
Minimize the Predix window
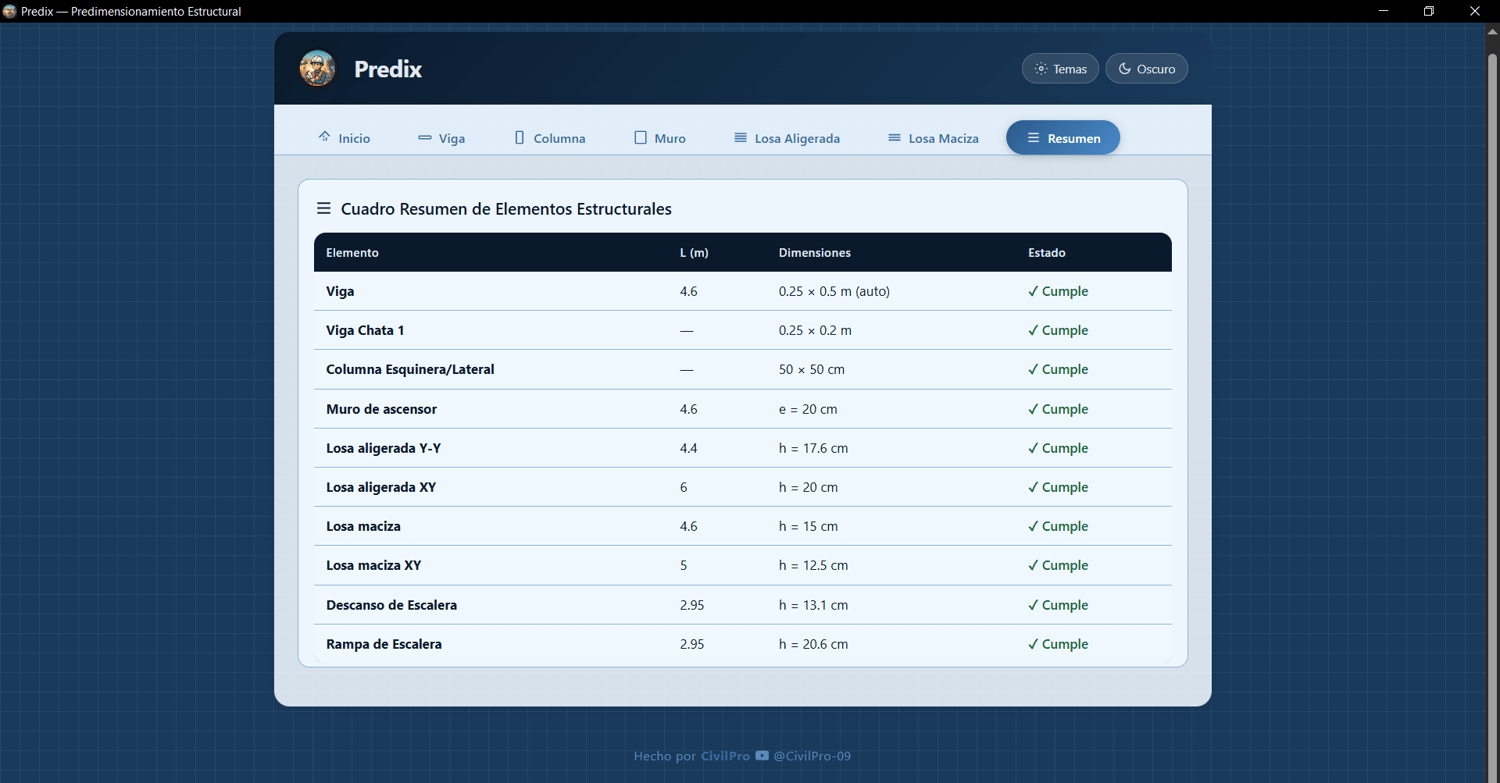tap(1384, 11)
